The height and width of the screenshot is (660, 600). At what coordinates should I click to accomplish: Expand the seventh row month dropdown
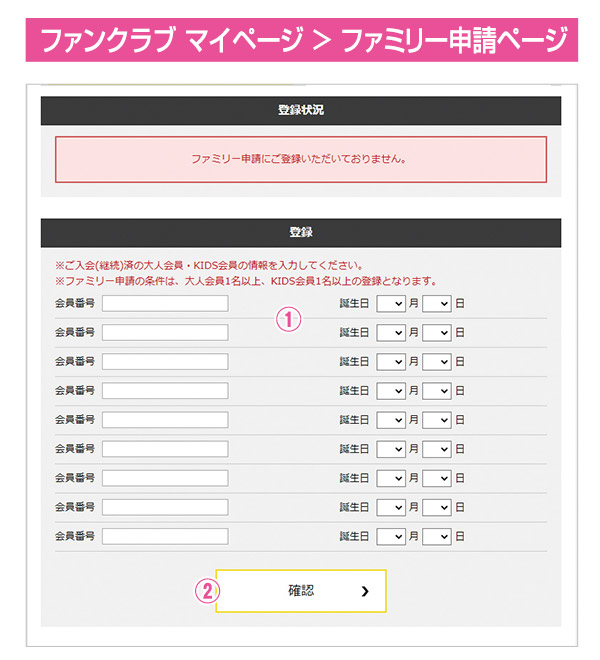[x=391, y=478]
